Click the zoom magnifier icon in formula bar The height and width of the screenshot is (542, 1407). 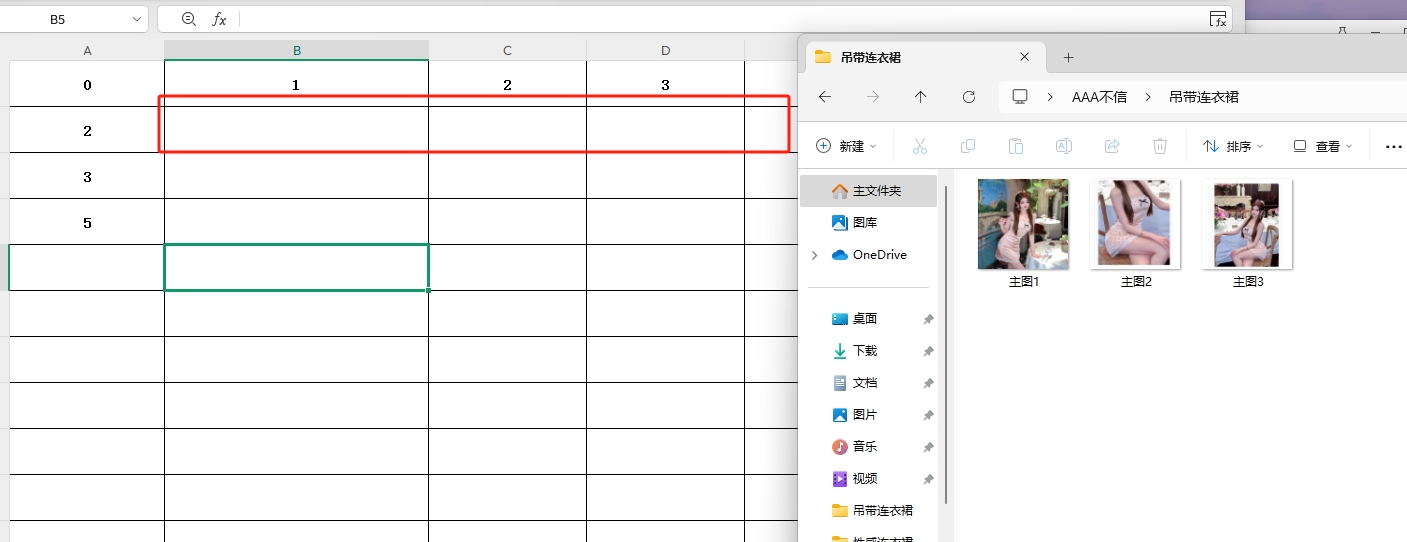point(189,19)
